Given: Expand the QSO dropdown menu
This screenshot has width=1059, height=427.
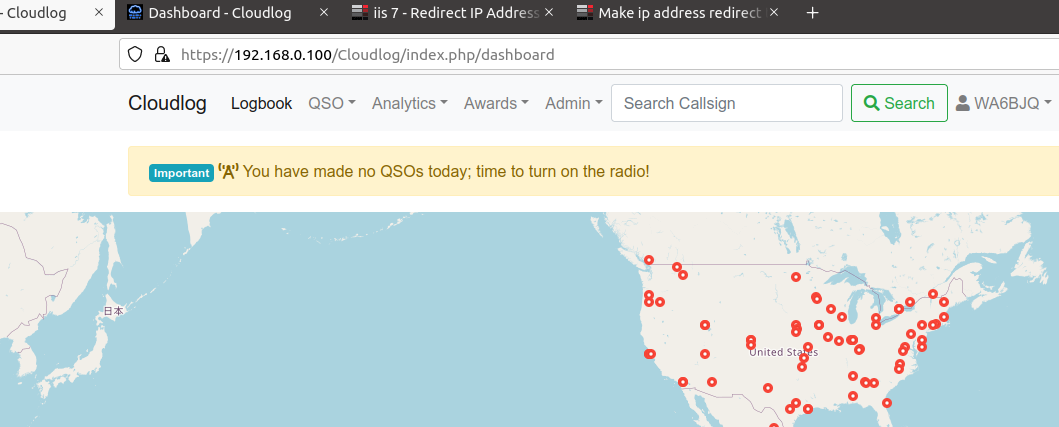Looking at the screenshot, I should 332,103.
